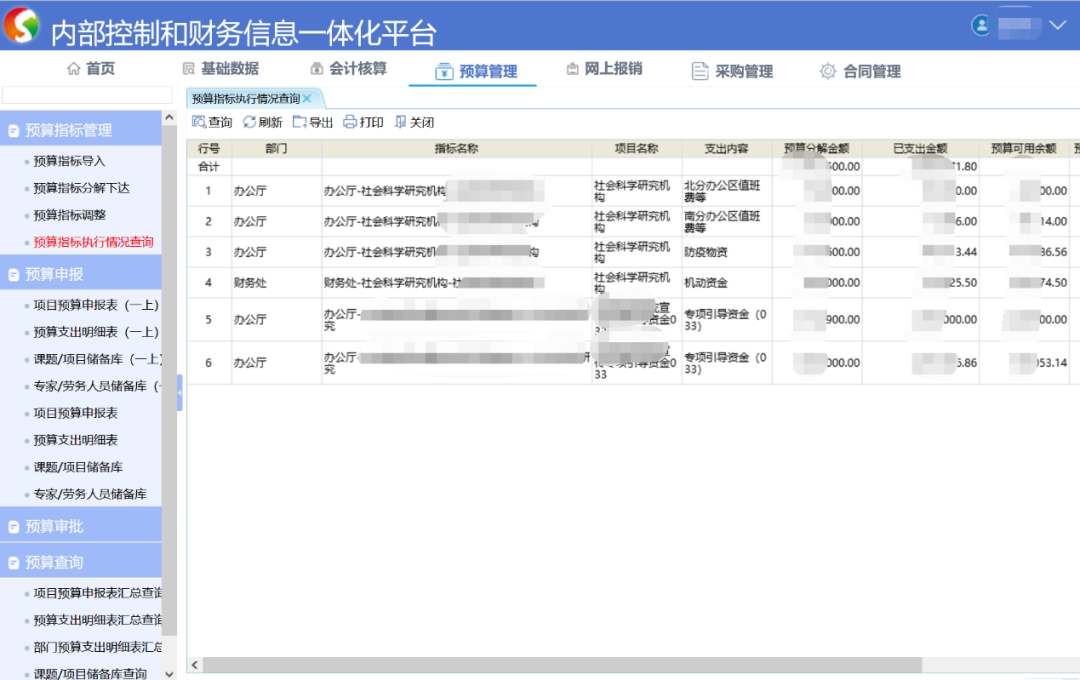The image size is (1080, 680).
Task: Click the user avatar icon top-right
Action: pos(982,25)
